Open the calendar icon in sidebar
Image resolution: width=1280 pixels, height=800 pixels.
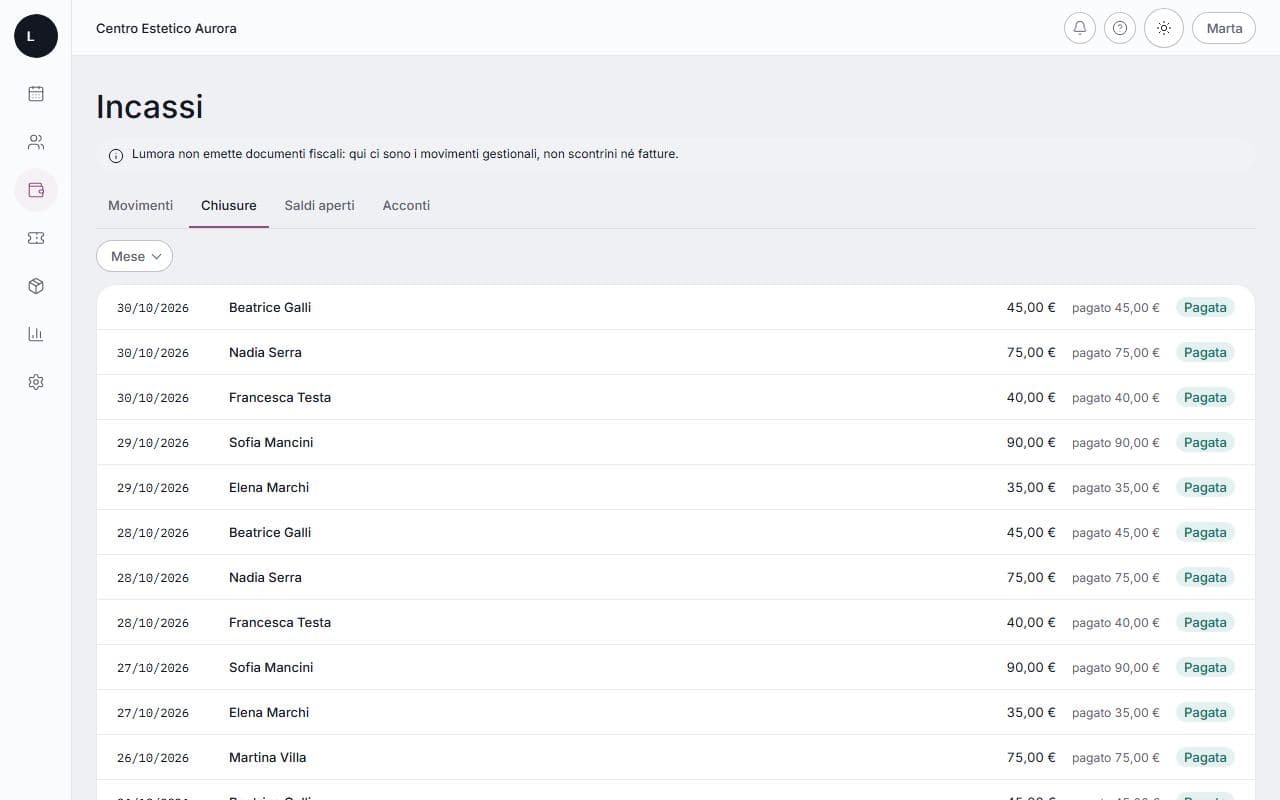[36, 94]
